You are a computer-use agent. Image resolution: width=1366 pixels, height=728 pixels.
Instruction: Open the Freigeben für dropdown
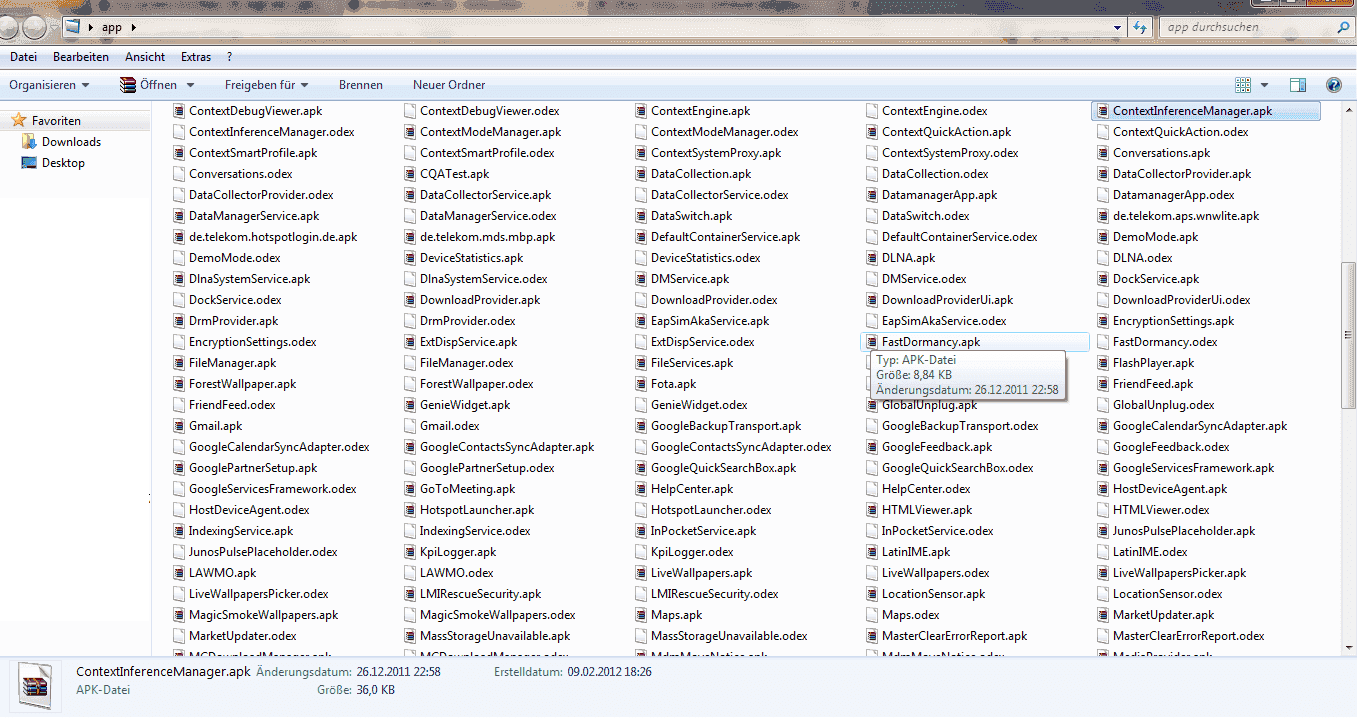click(x=266, y=85)
